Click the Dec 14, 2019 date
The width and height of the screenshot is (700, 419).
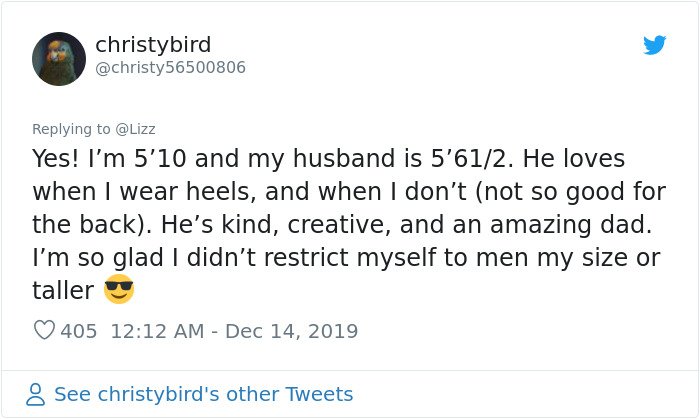pyautogui.click(x=292, y=331)
